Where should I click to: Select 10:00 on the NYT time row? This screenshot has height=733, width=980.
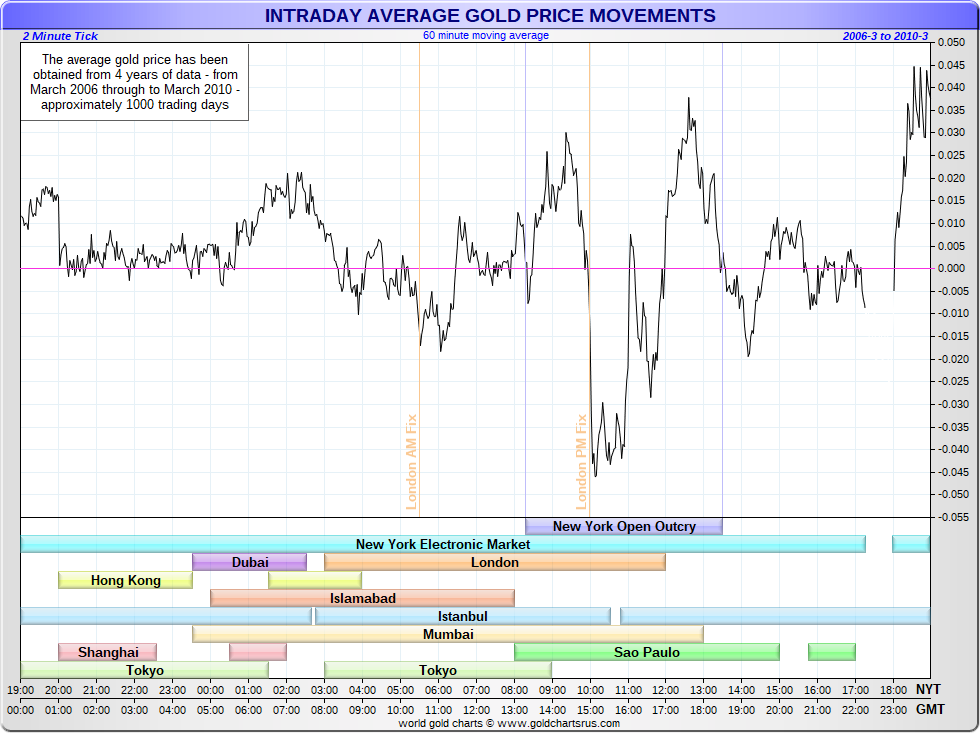pos(590,690)
